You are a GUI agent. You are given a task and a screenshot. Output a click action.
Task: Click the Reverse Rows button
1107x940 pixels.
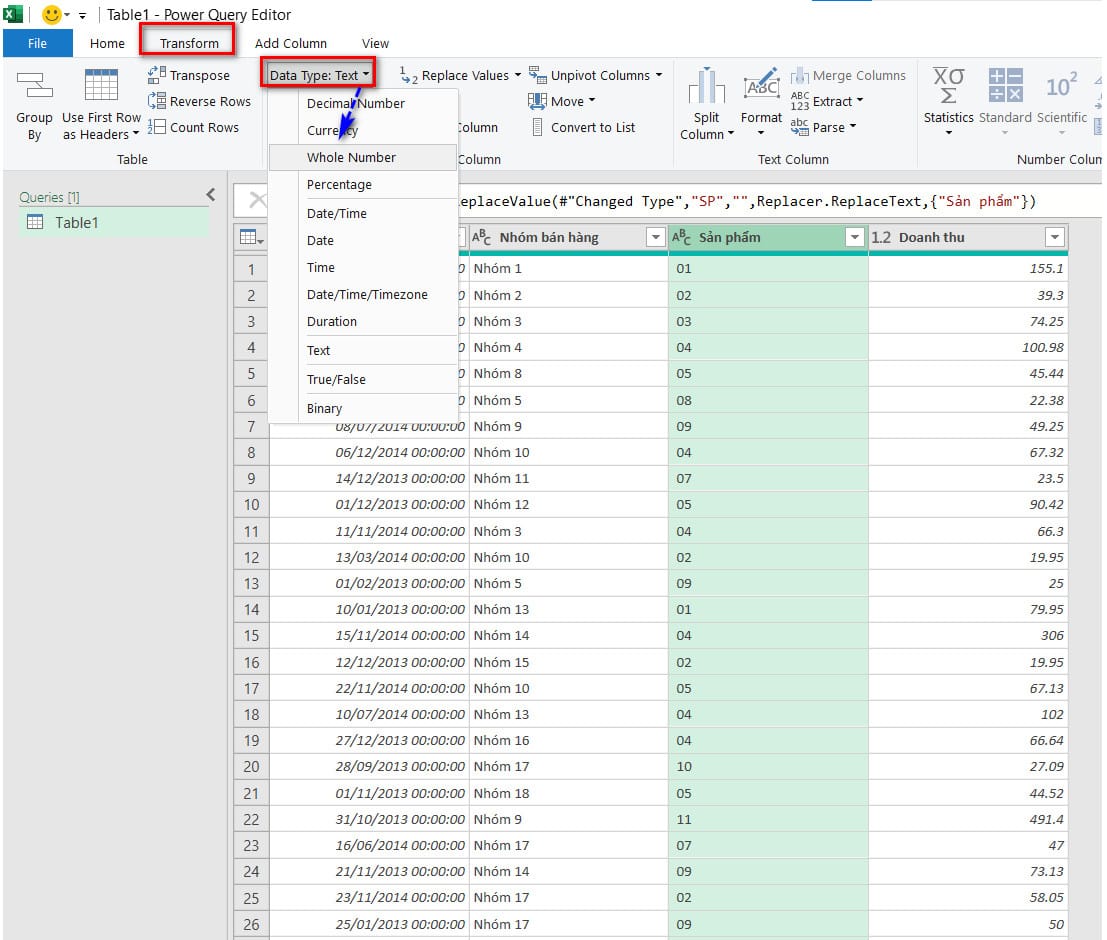tap(199, 101)
